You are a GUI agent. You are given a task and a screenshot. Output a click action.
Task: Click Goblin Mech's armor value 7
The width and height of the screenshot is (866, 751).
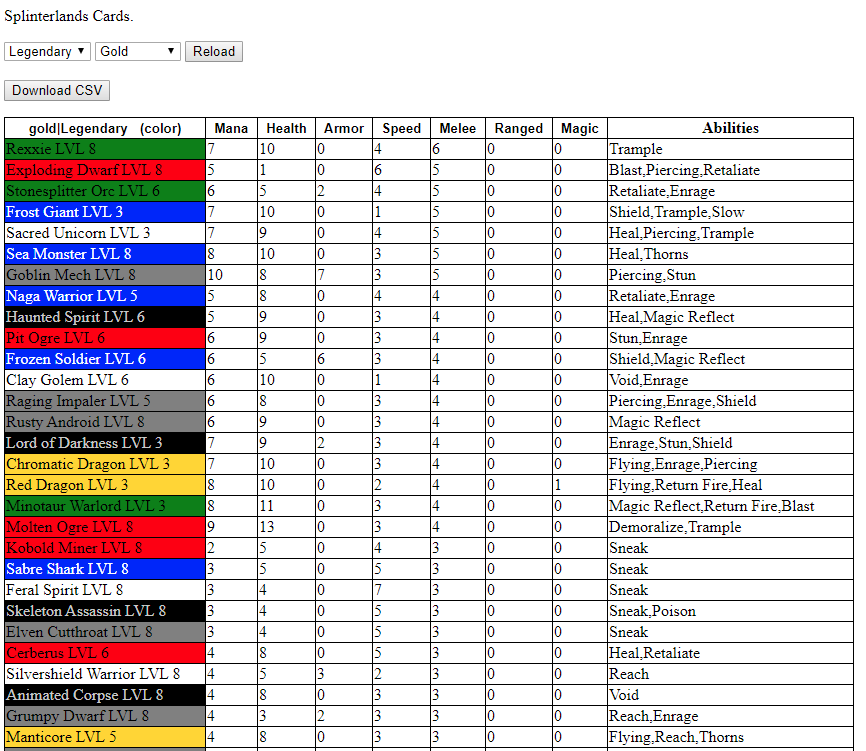[x=344, y=275]
